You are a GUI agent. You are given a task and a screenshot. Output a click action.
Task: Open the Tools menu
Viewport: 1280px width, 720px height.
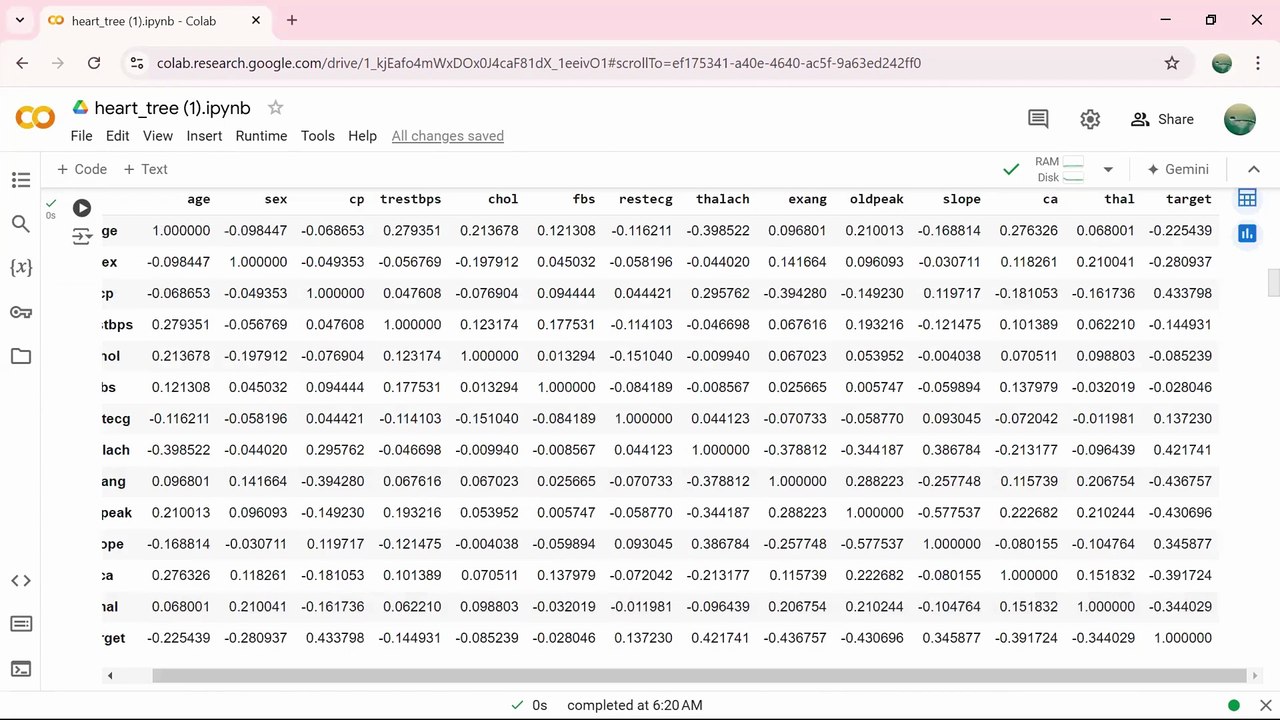tap(318, 136)
